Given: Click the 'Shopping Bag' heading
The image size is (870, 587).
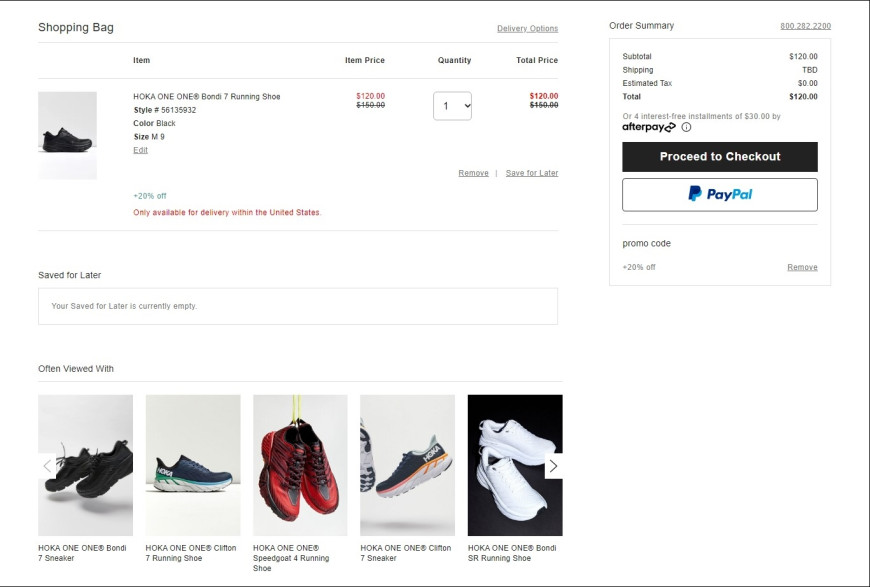Looking at the screenshot, I should (76, 27).
